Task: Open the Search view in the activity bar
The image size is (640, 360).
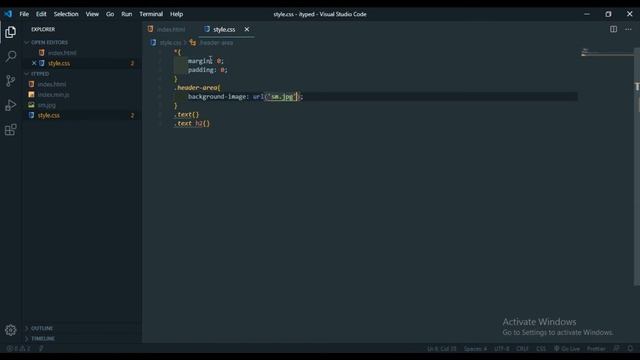Action: pyautogui.click(x=11, y=56)
